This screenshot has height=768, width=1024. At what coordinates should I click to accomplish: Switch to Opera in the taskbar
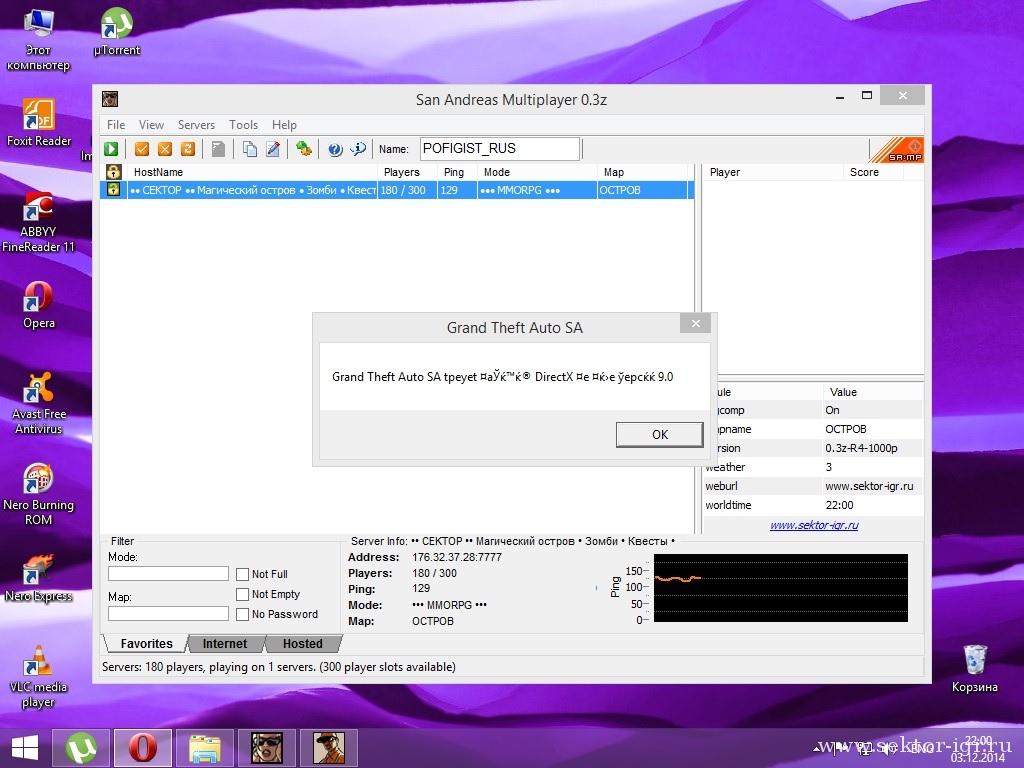(142, 748)
